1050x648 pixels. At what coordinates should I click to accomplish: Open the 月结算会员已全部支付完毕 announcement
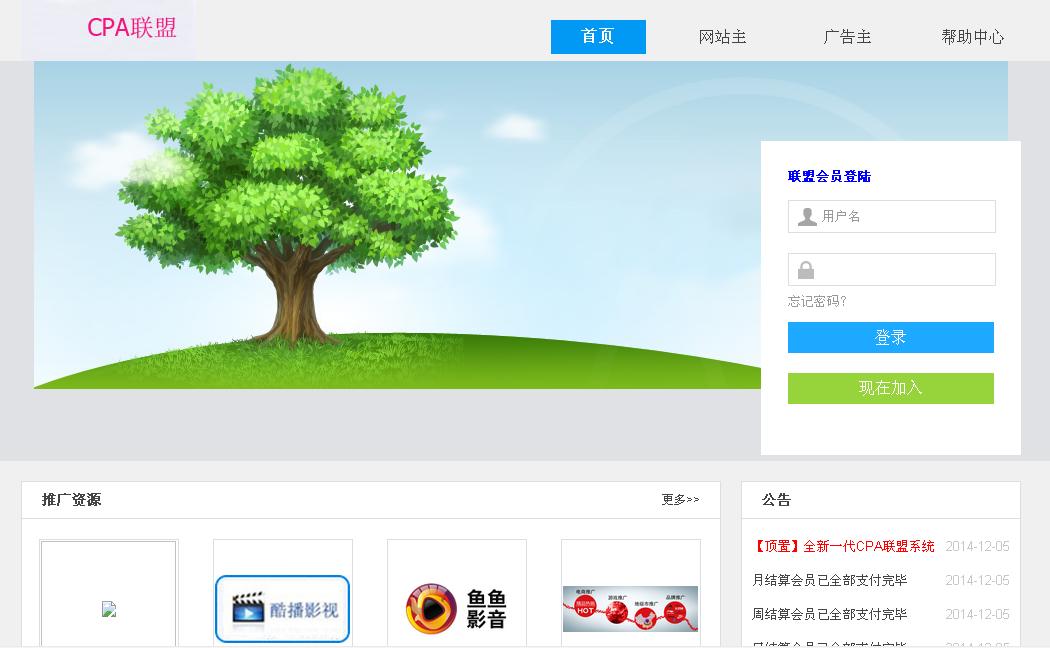(829, 580)
